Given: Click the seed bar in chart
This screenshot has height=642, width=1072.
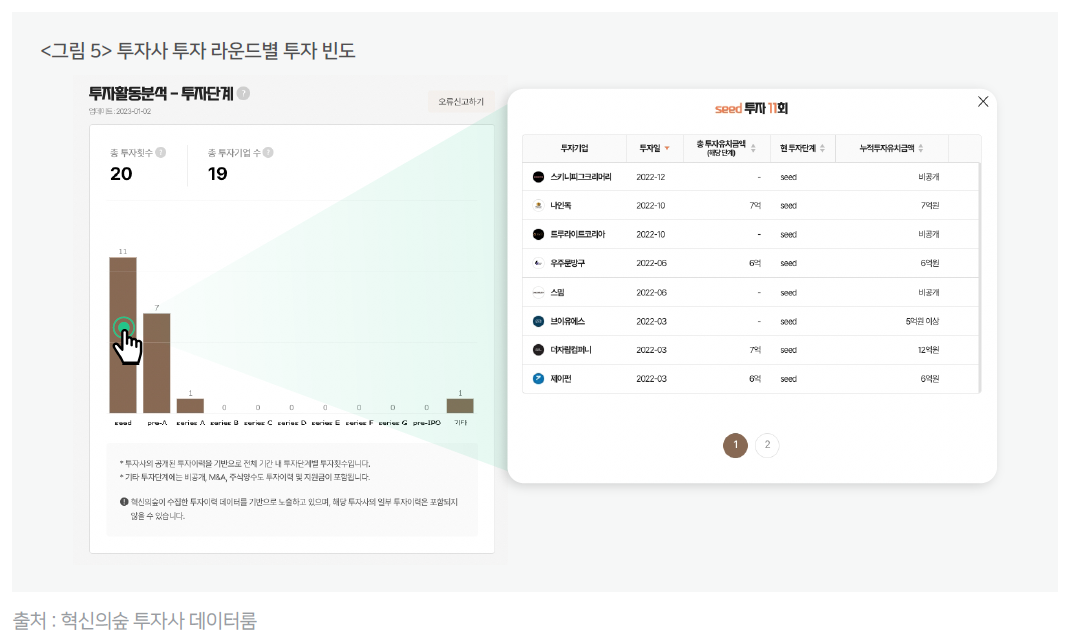Looking at the screenshot, I should pos(123,335).
